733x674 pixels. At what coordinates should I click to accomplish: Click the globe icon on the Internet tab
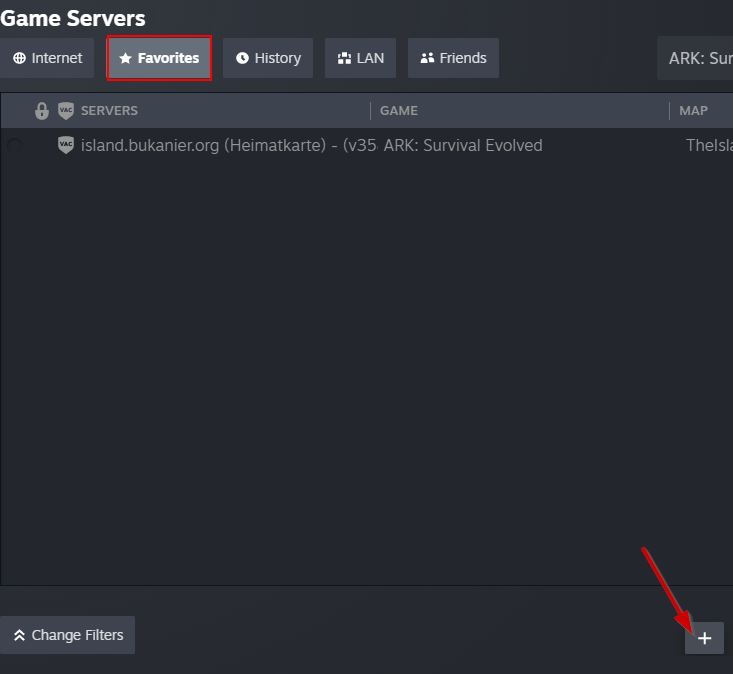[19, 58]
